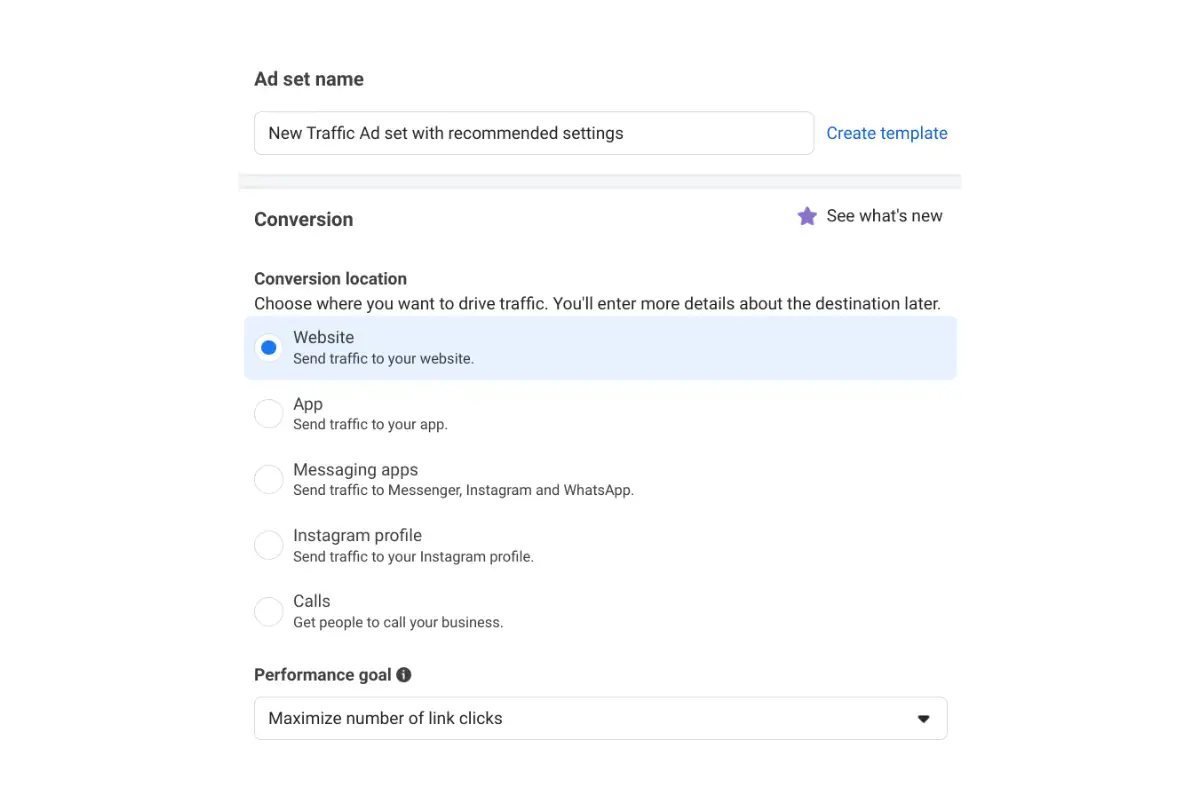Click "Send traffic to Messenger, Instagram and WhatsApp" text
The height and width of the screenshot is (800, 1200).
tap(463, 490)
